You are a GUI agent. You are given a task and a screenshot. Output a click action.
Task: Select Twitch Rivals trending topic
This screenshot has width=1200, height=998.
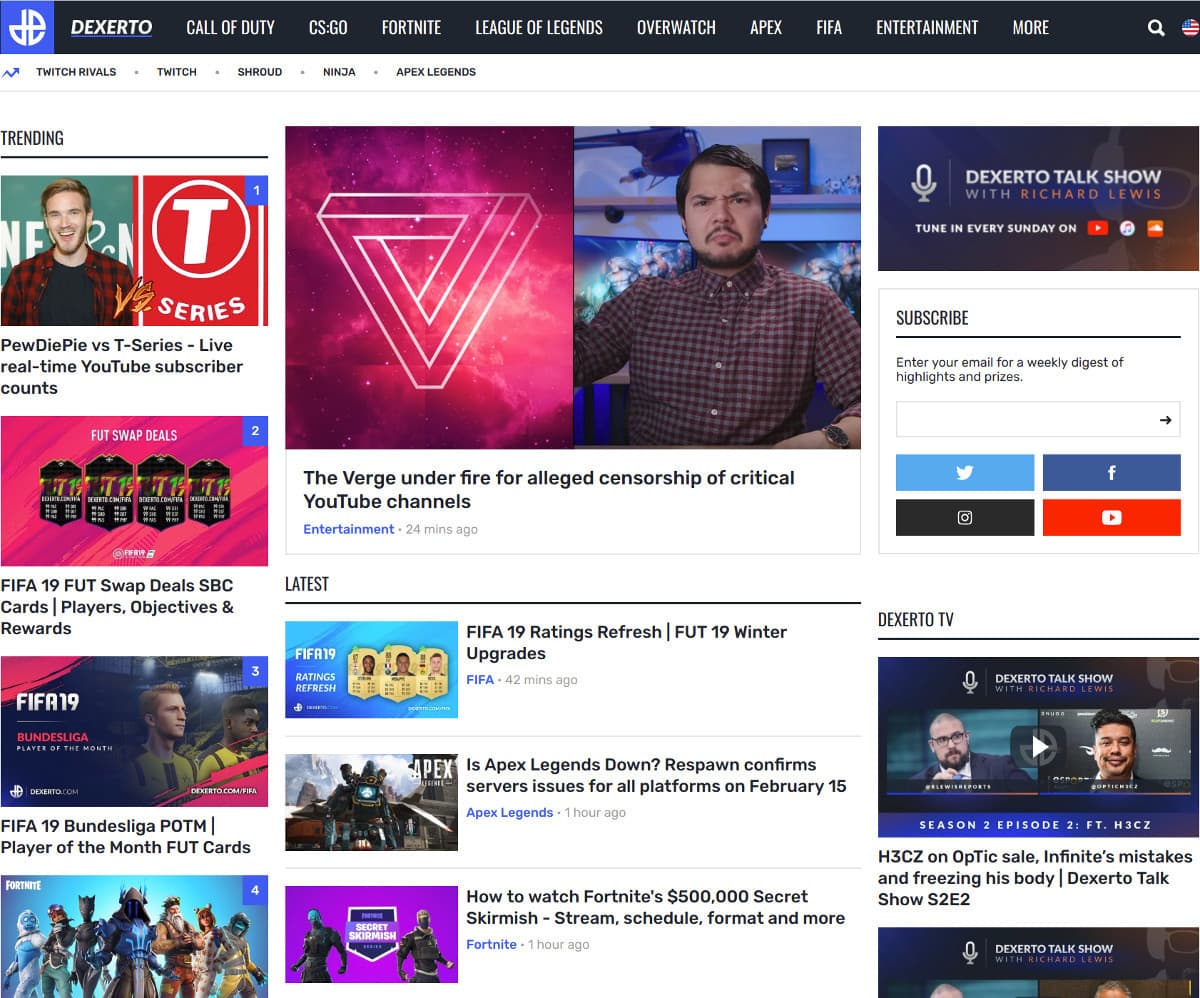click(76, 72)
